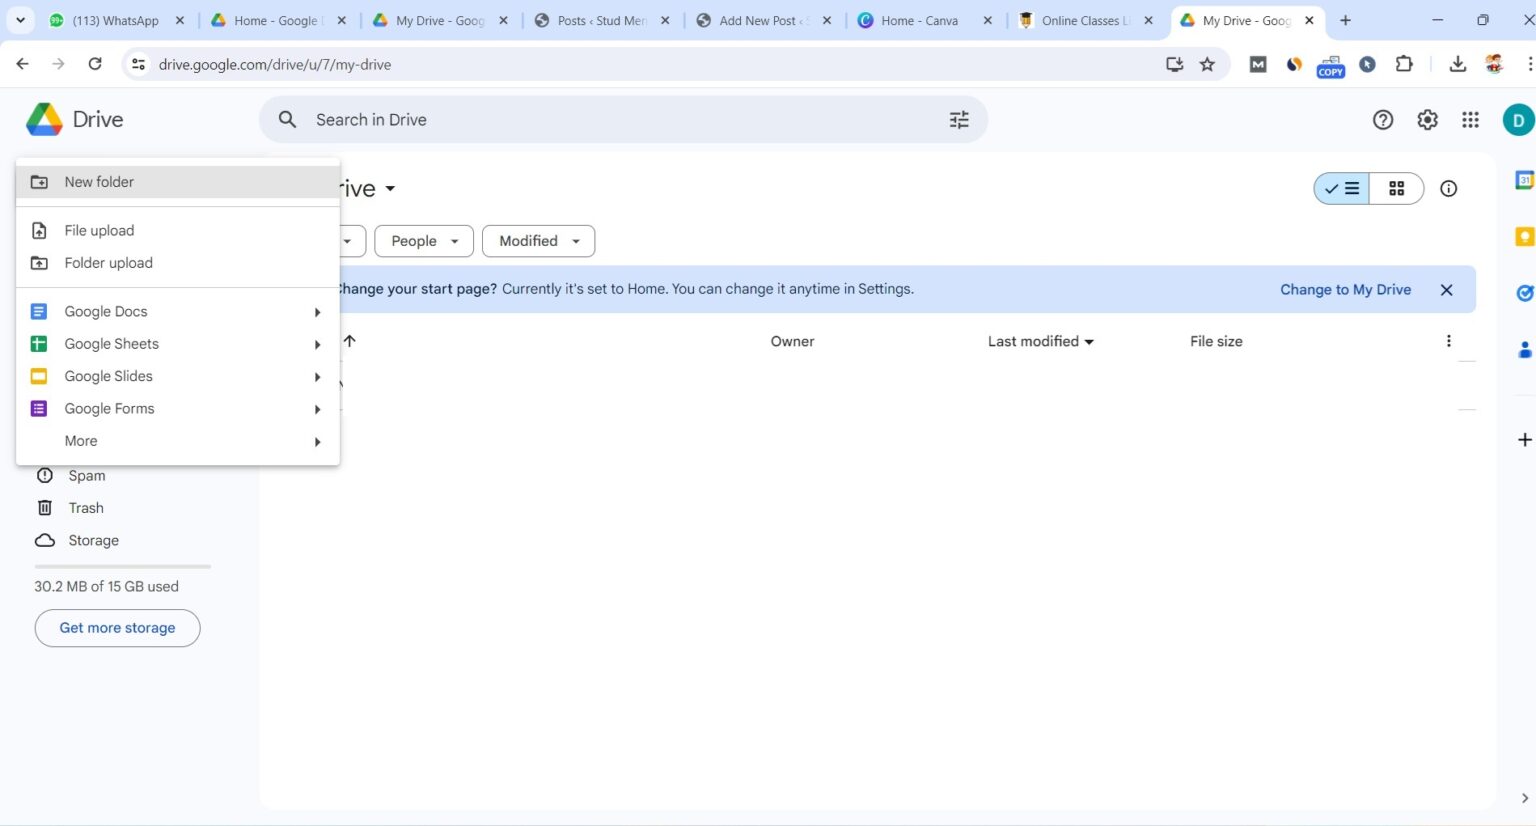Open search options with the filter icon

[958, 119]
